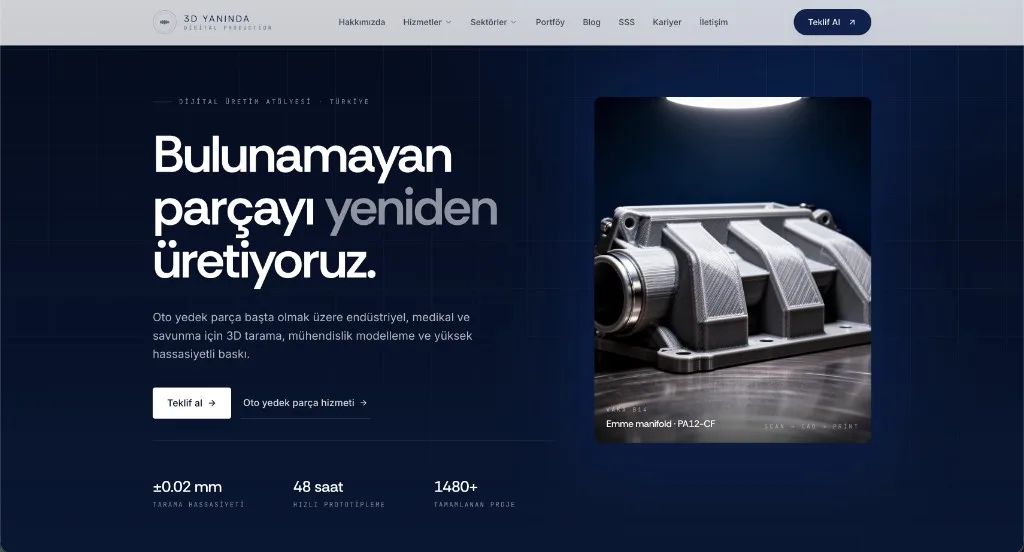This screenshot has height=552, width=1024.
Task: Click arrow next to Oto yedek parça hizmeti
Action: (x=364, y=403)
